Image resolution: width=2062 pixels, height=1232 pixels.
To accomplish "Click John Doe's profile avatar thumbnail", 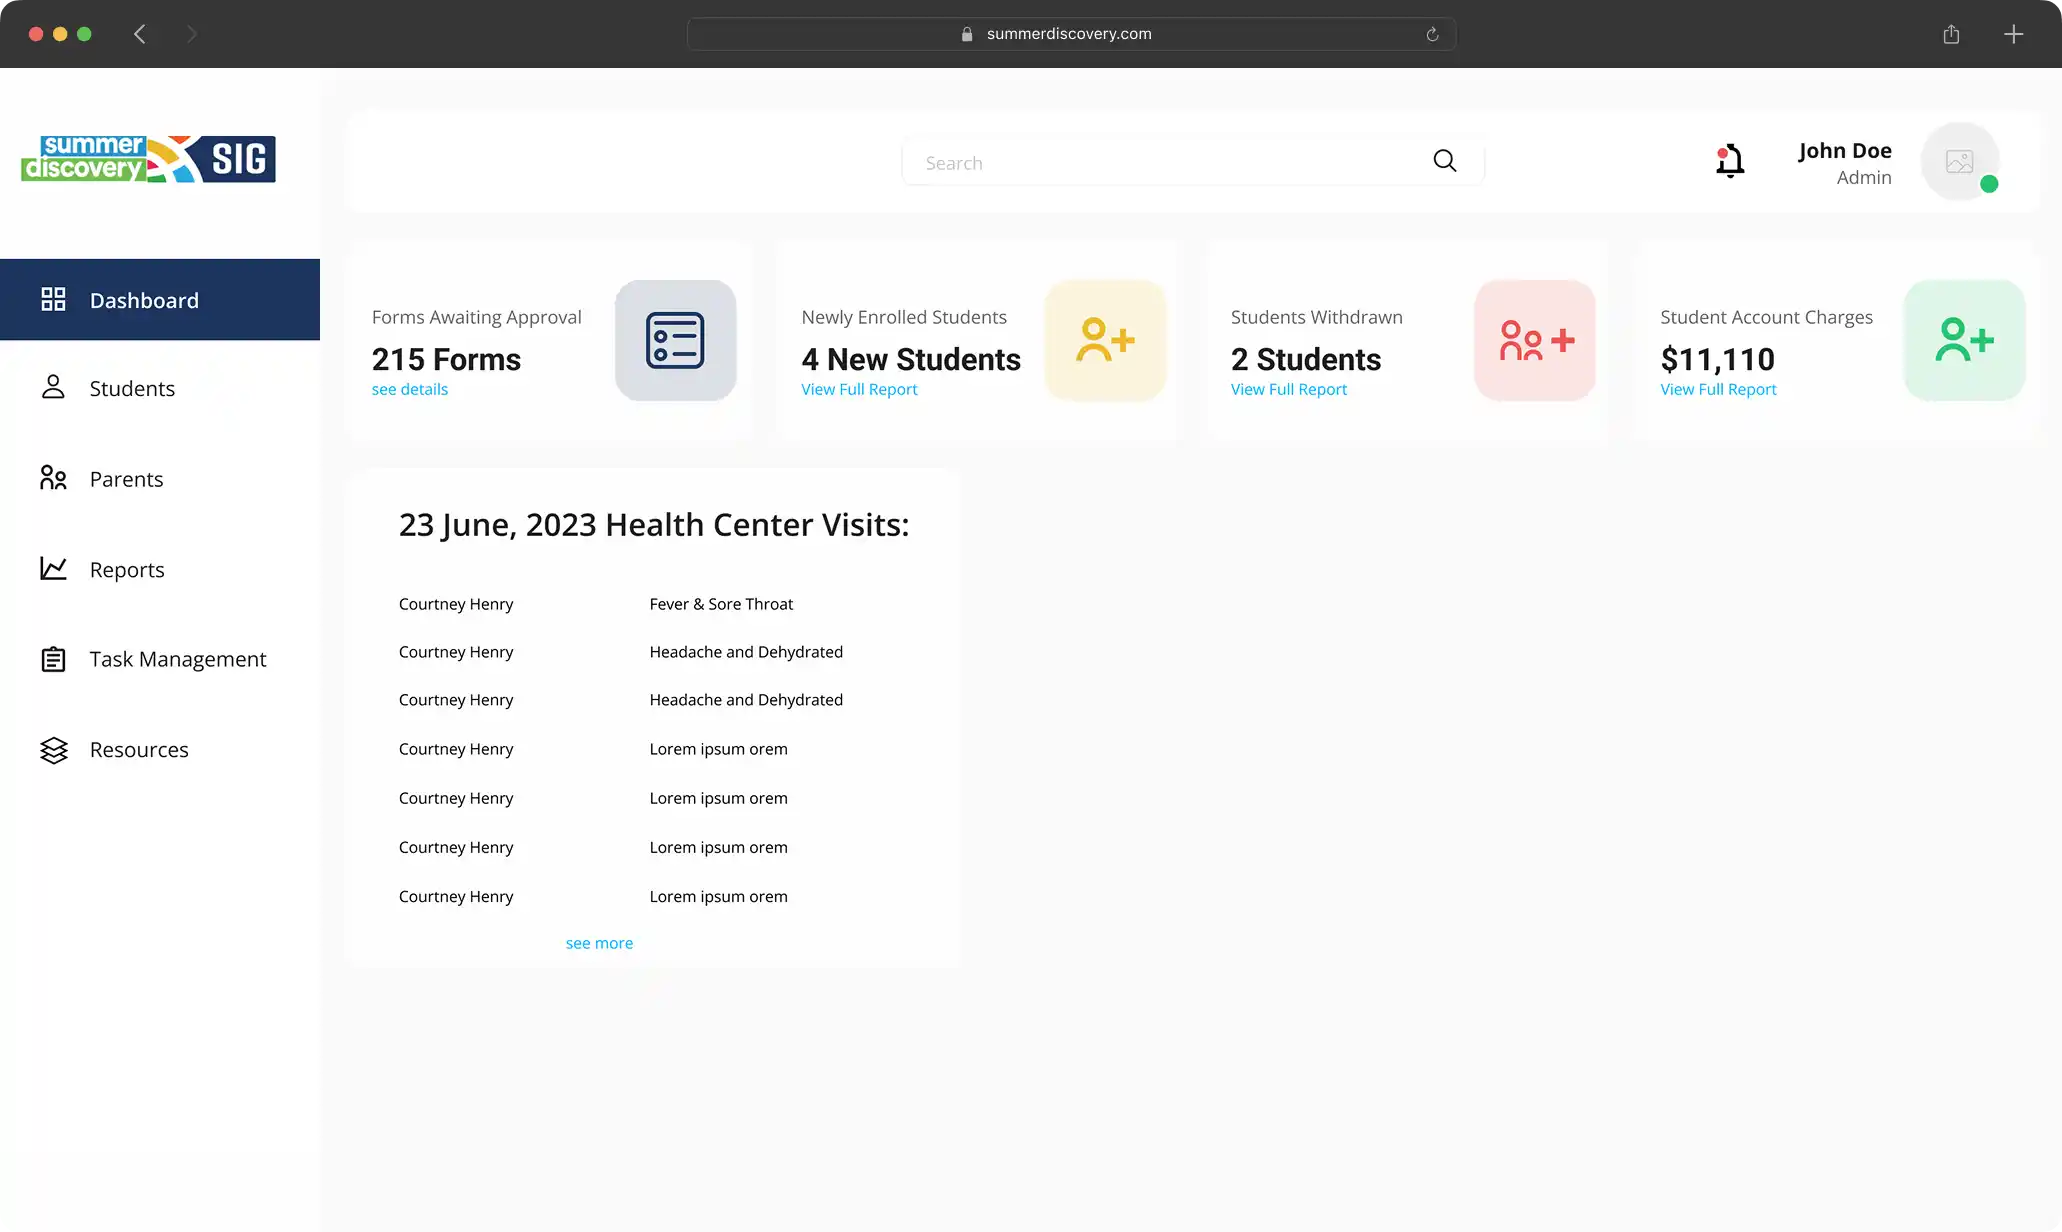I will [1959, 161].
